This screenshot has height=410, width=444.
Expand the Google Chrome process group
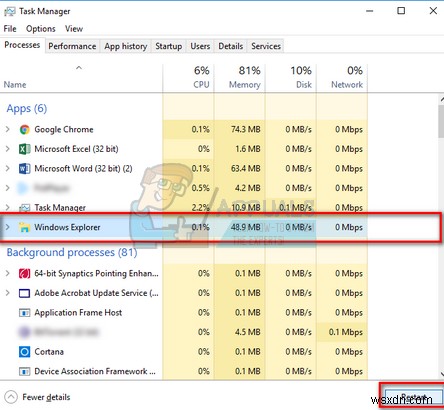point(8,129)
